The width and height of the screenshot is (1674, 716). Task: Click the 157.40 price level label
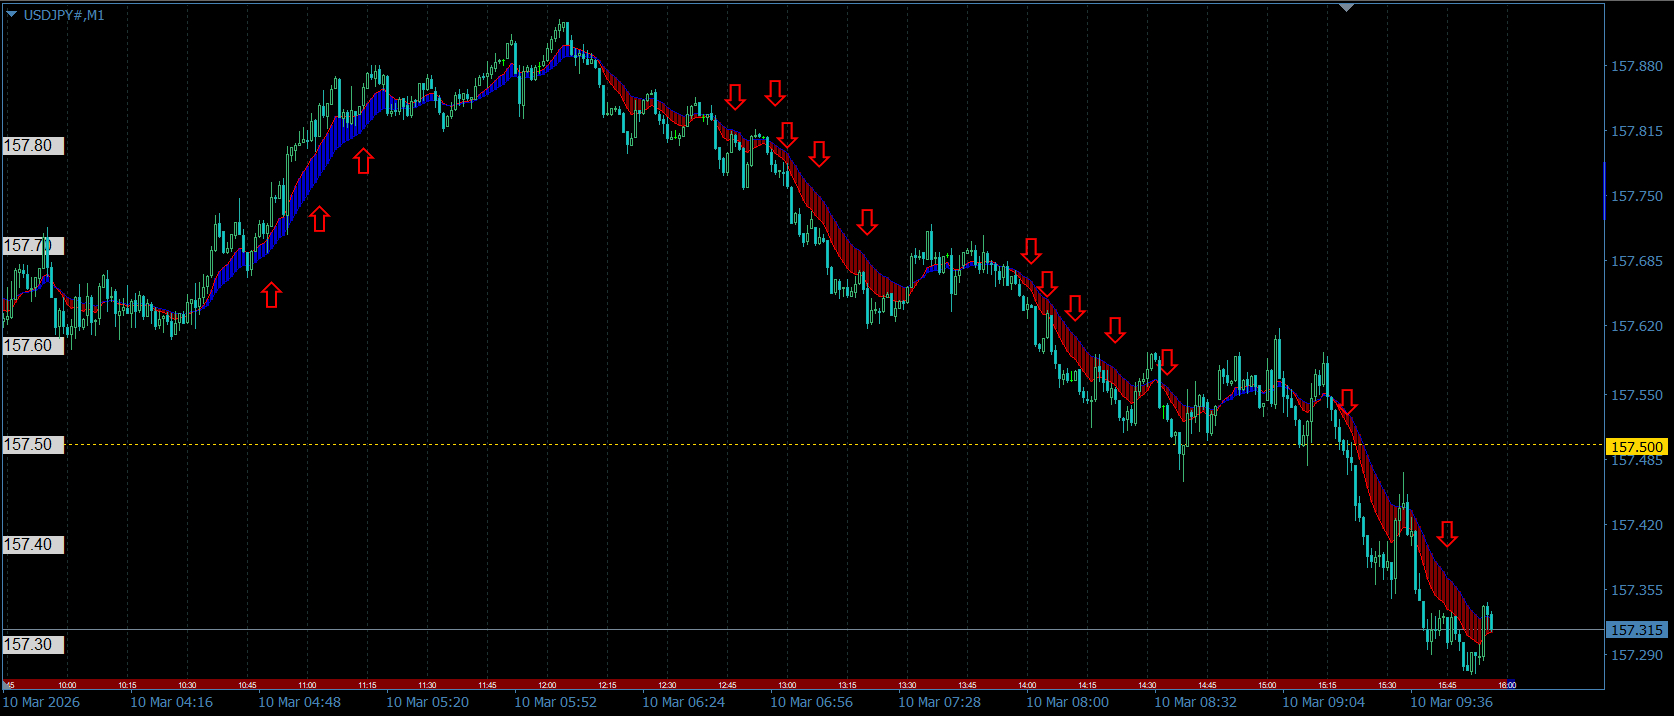(33, 545)
